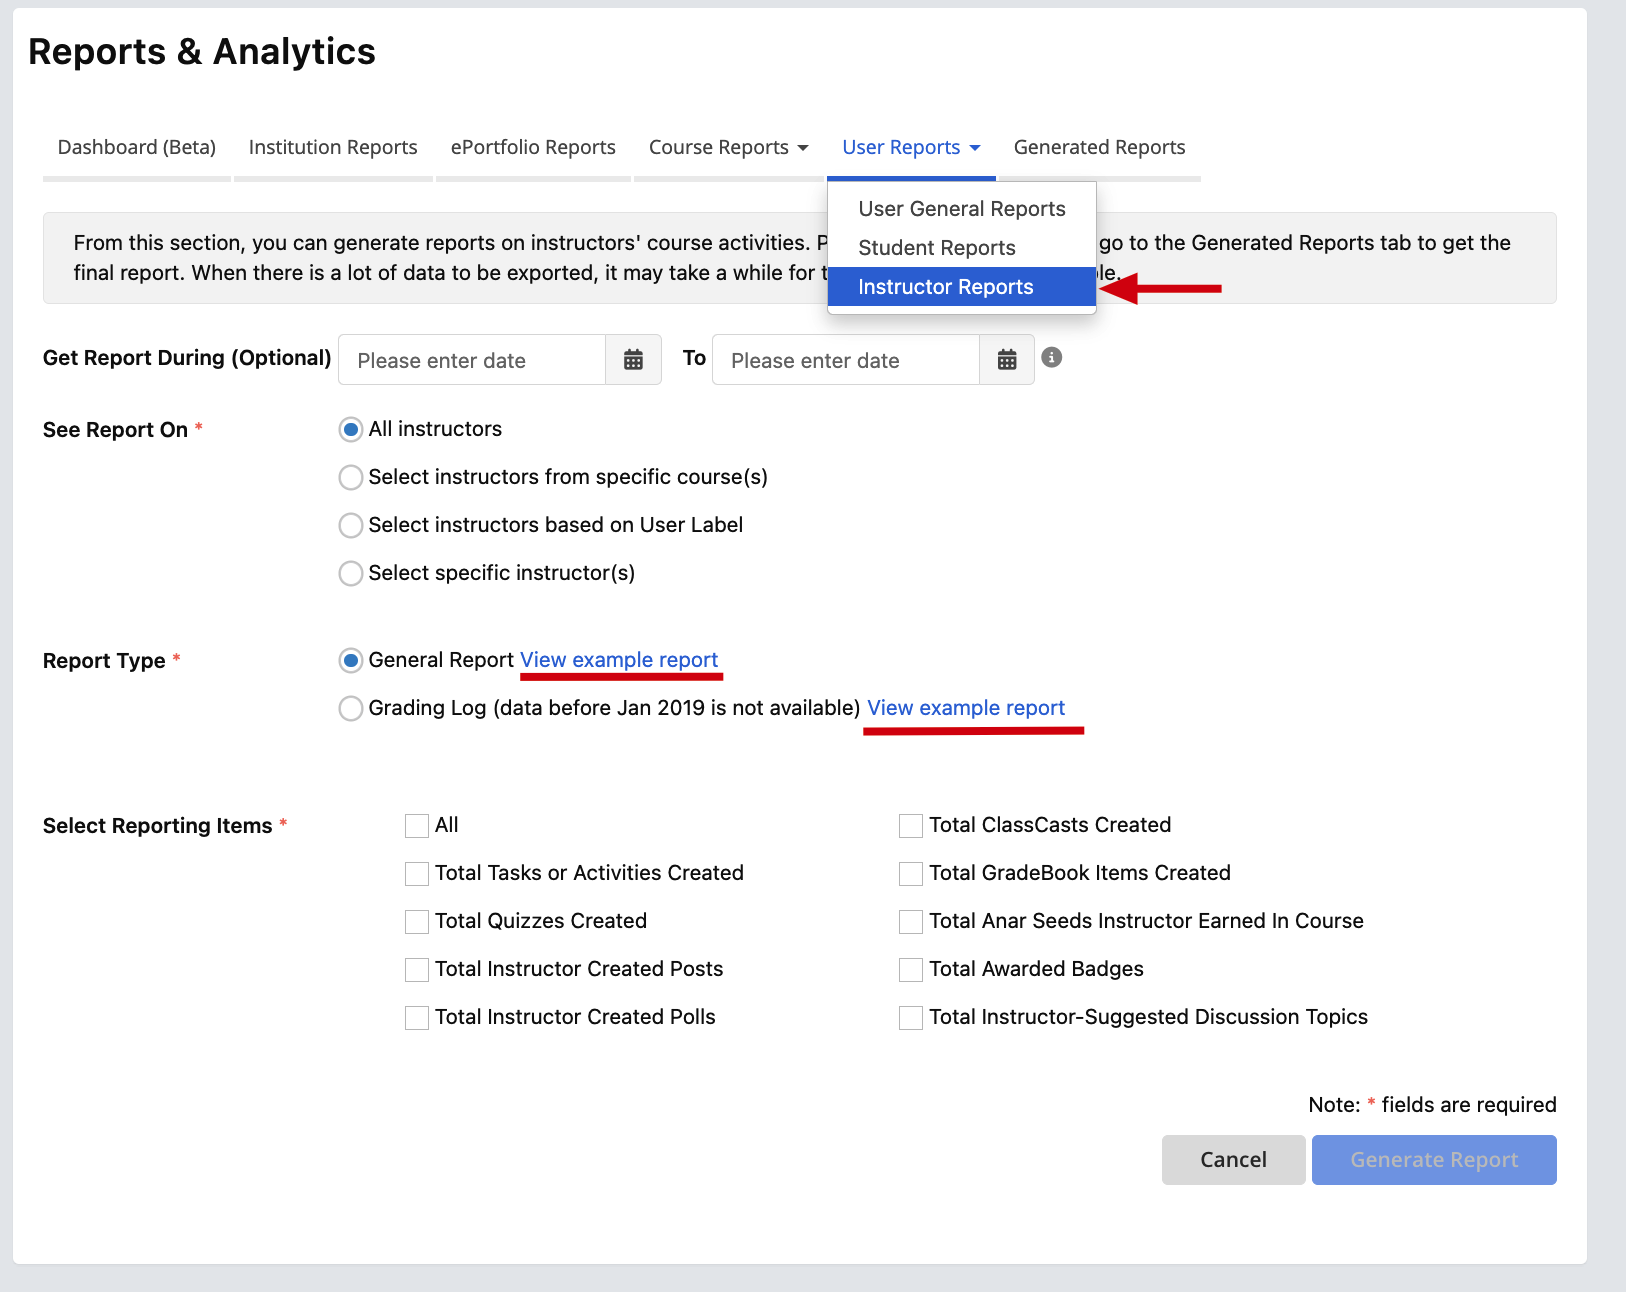Viewport: 1626px width, 1292px height.
Task: Select Grading Log report type
Action: click(351, 709)
